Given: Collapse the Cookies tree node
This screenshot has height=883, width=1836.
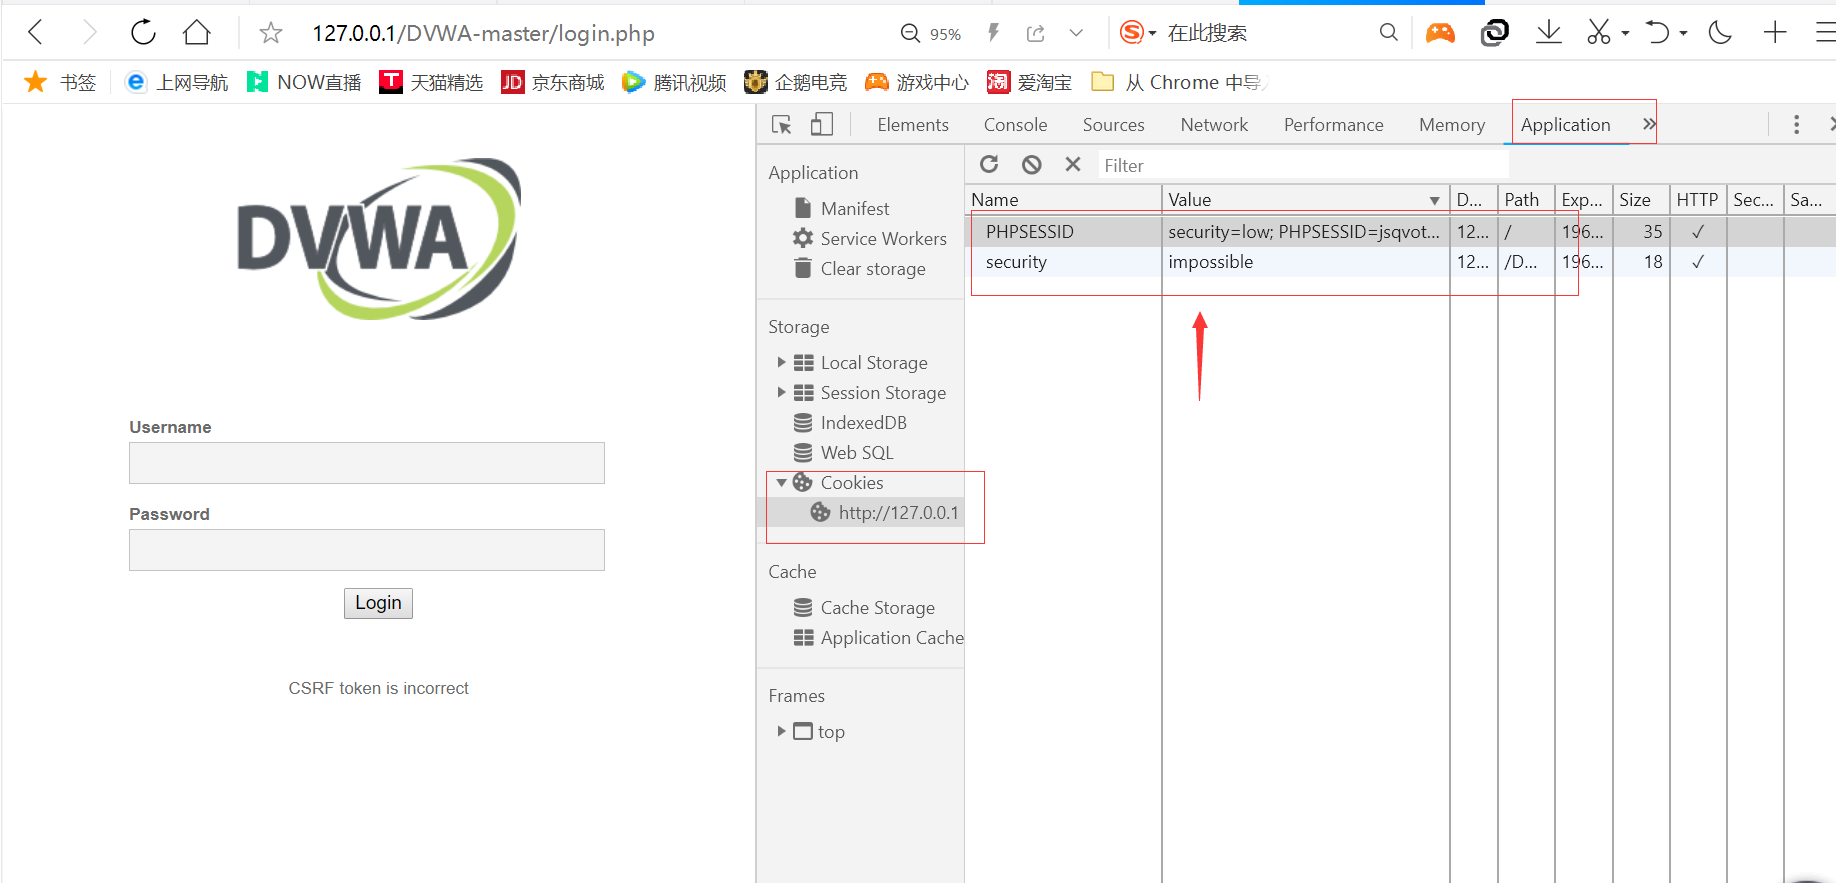Looking at the screenshot, I should tap(781, 482).
